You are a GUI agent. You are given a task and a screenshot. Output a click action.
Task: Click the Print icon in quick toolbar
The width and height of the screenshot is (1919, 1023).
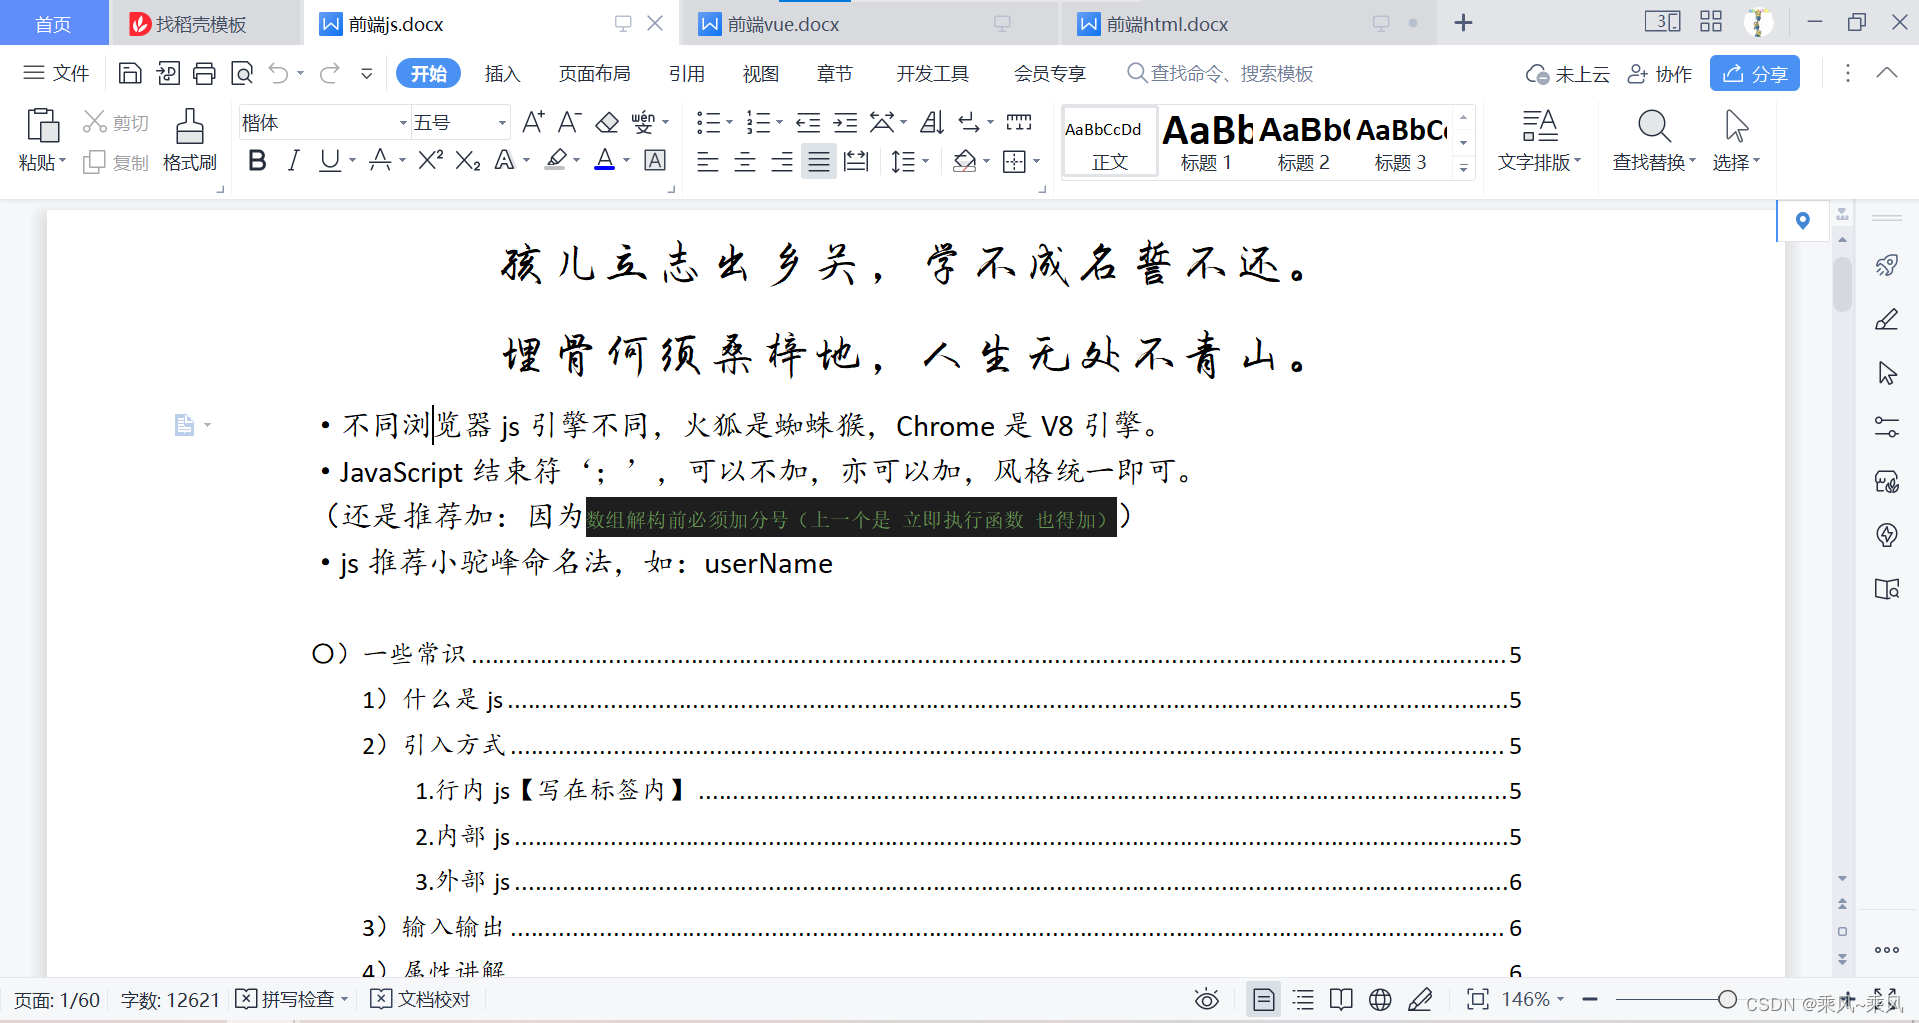click(204, 73)
